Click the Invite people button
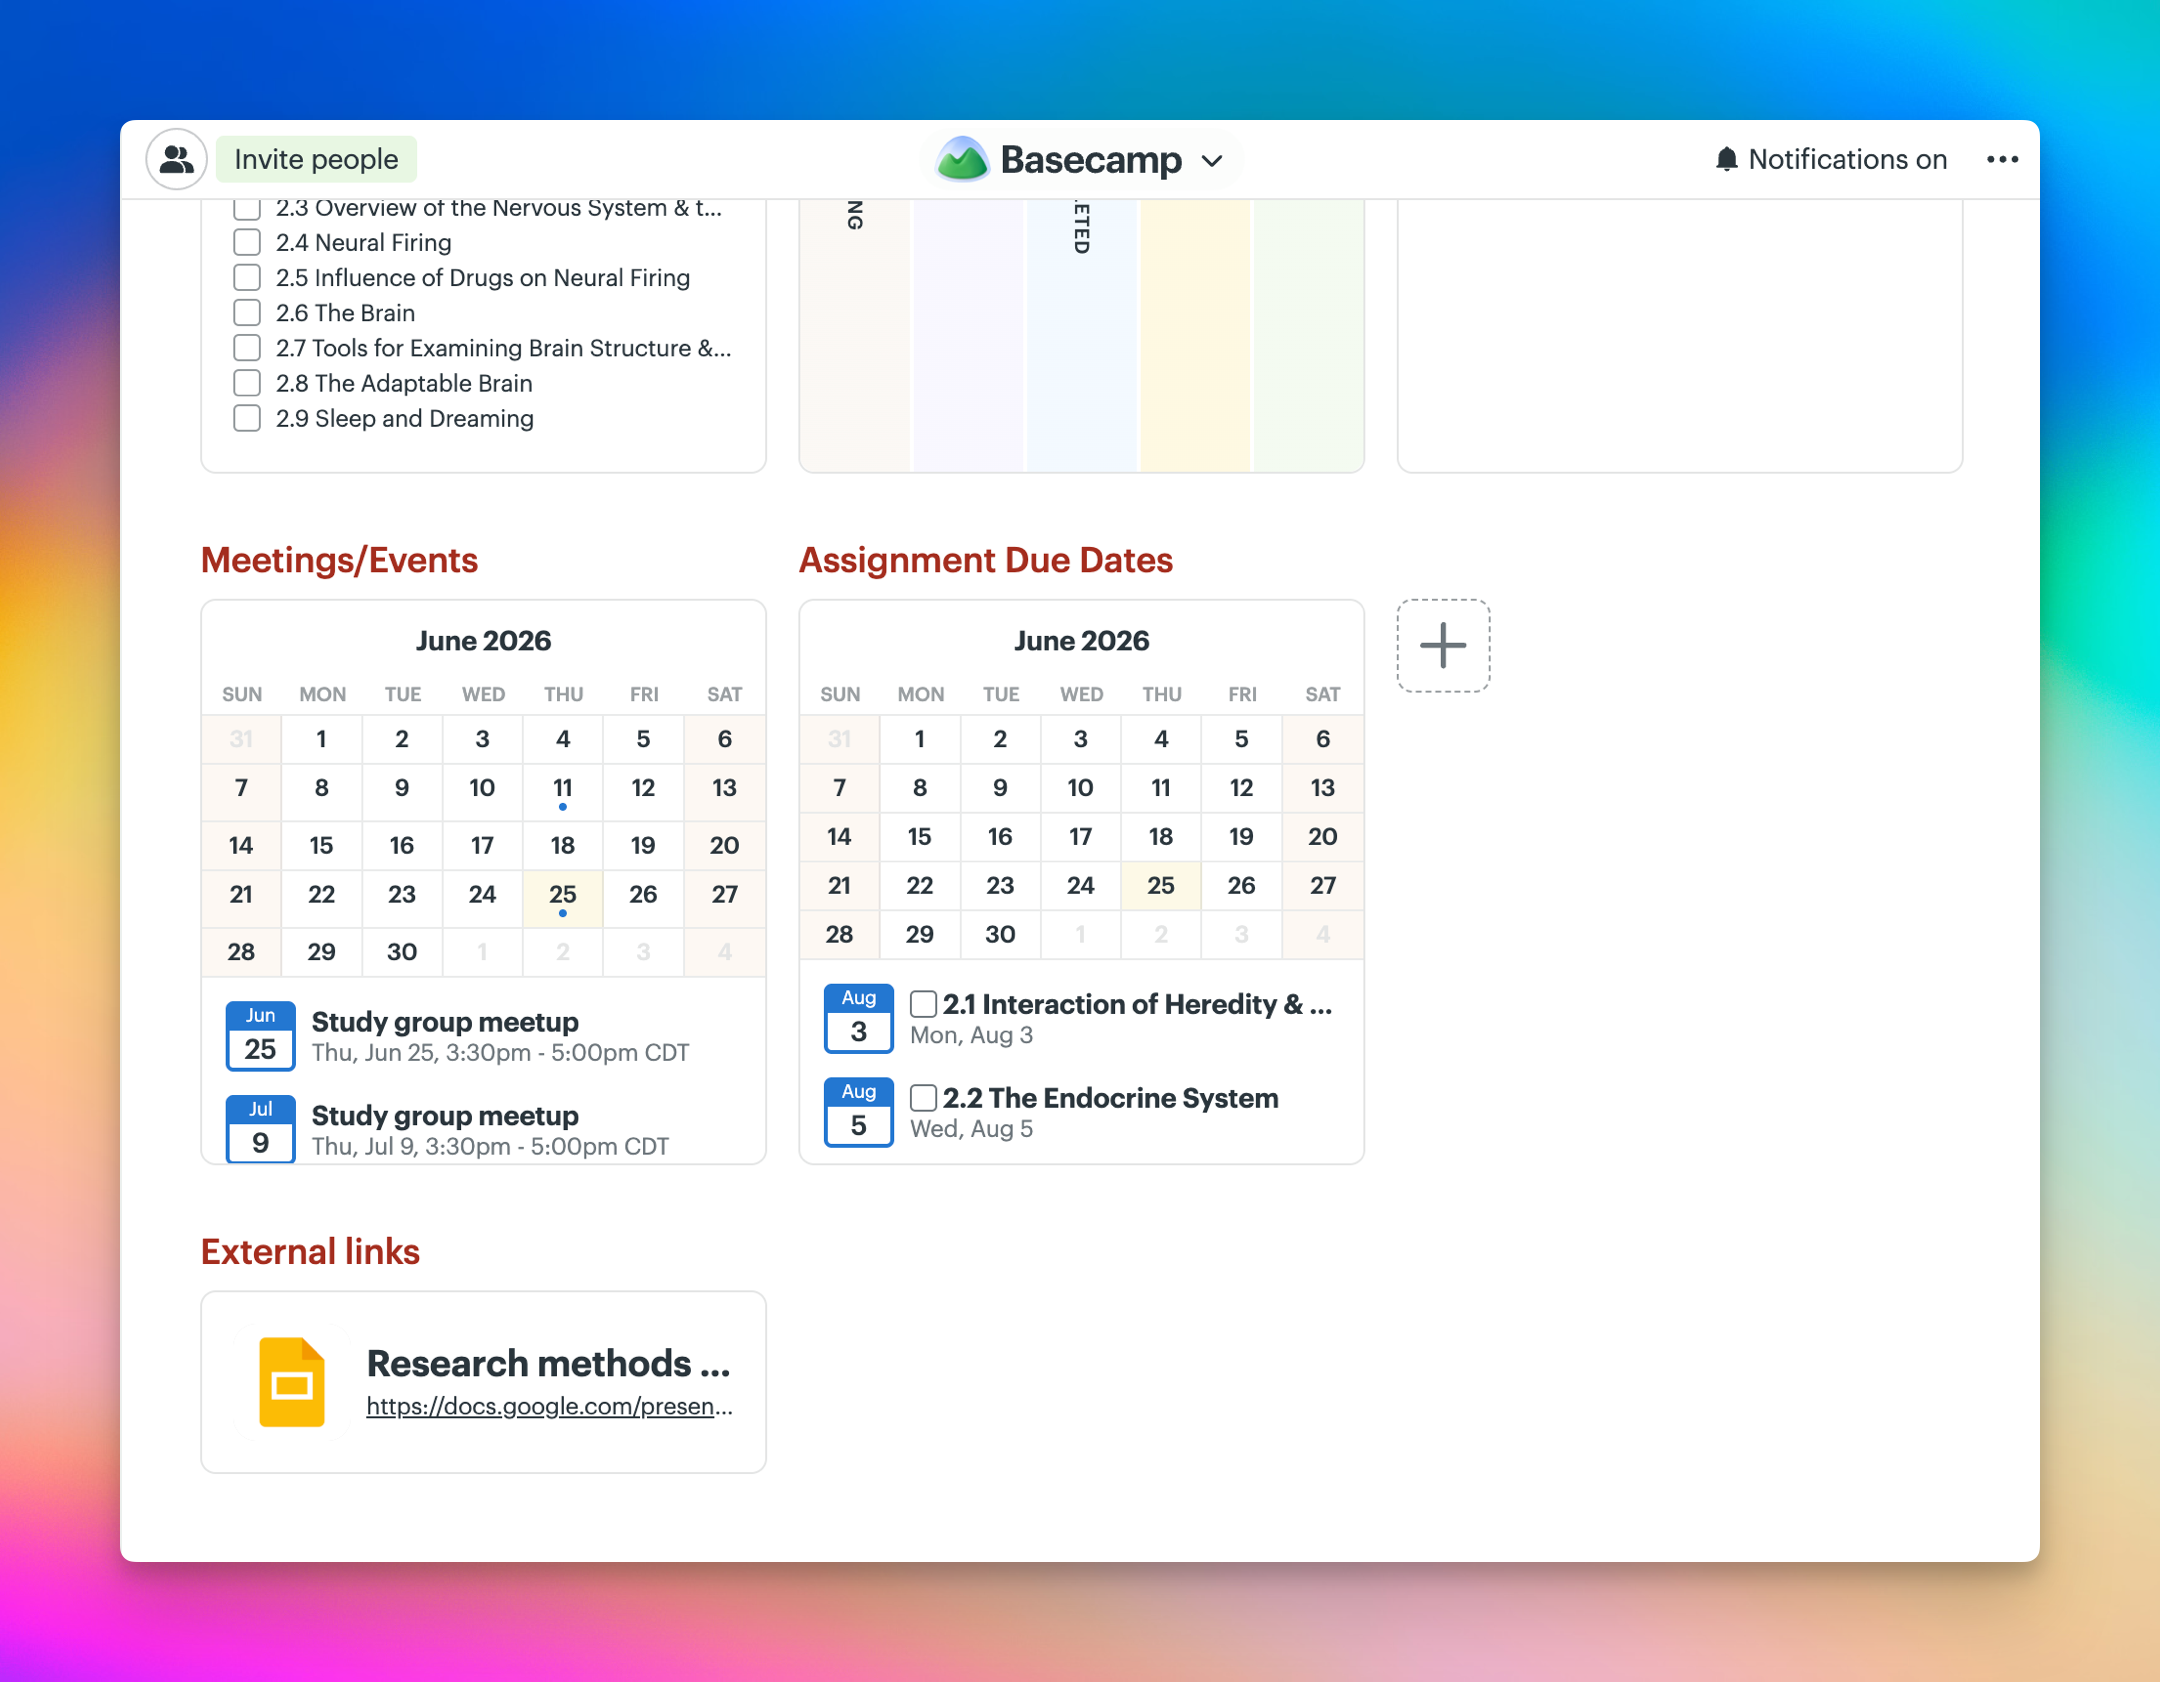The height and width of the screenshot is (1682, 2160). (316, 159)
